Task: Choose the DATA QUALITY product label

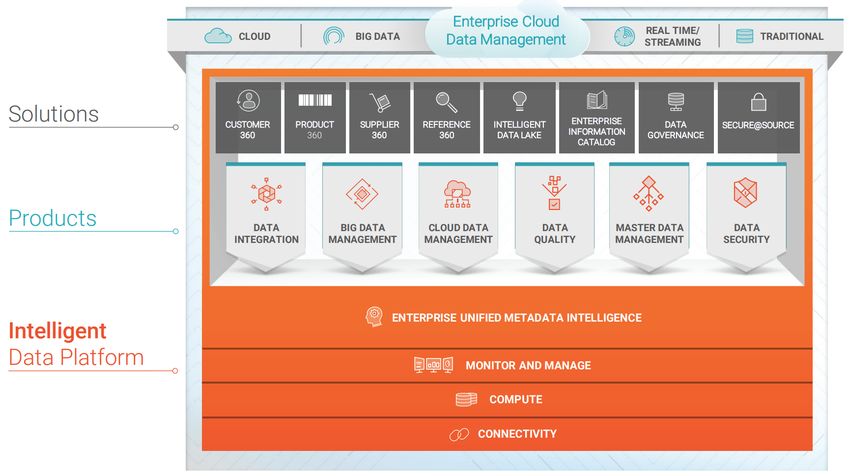Action: 555,234
